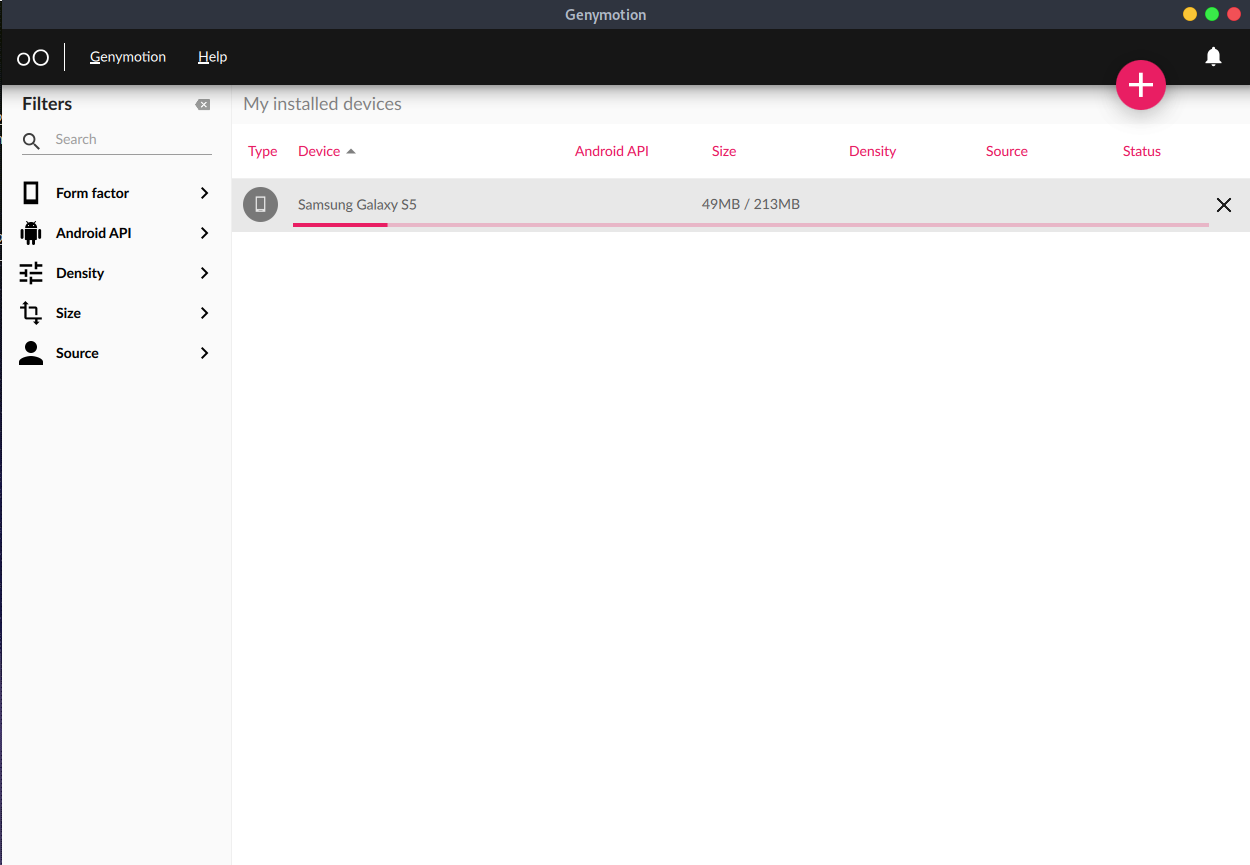Select the Samsung Galaxy S5 device name
The width and height of the screenshot is (1250, 865).
click(x=357, y=205)
